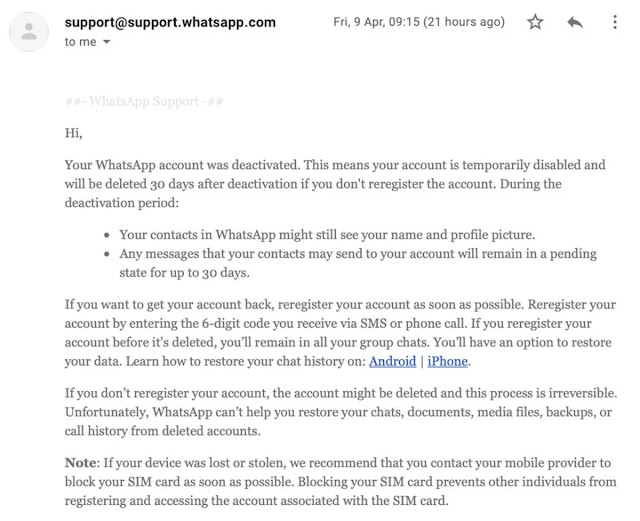Click the faded '##- WhatsApp Support -##' header
Image resolution: width=640 pixels, height=521 pixels.
click(144, 101)
